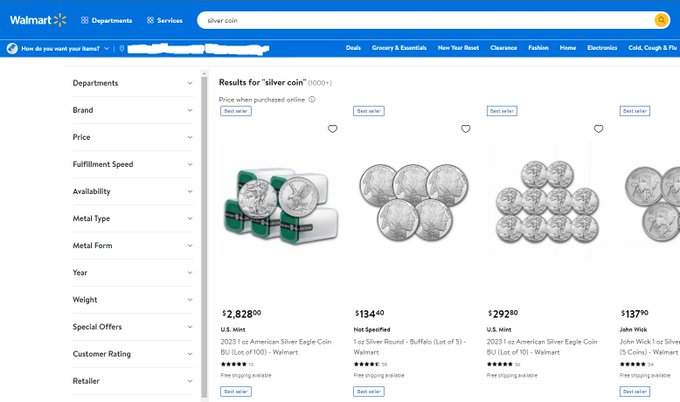Screen dimensions: 680x402
Task: Go to Grocery & Essentials
Action: [398, 48]
